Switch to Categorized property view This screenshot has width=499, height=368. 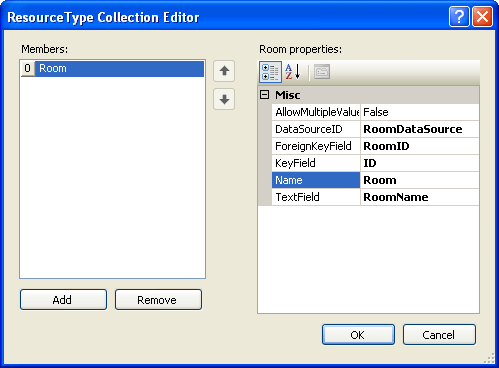click(x=270, y=72)
